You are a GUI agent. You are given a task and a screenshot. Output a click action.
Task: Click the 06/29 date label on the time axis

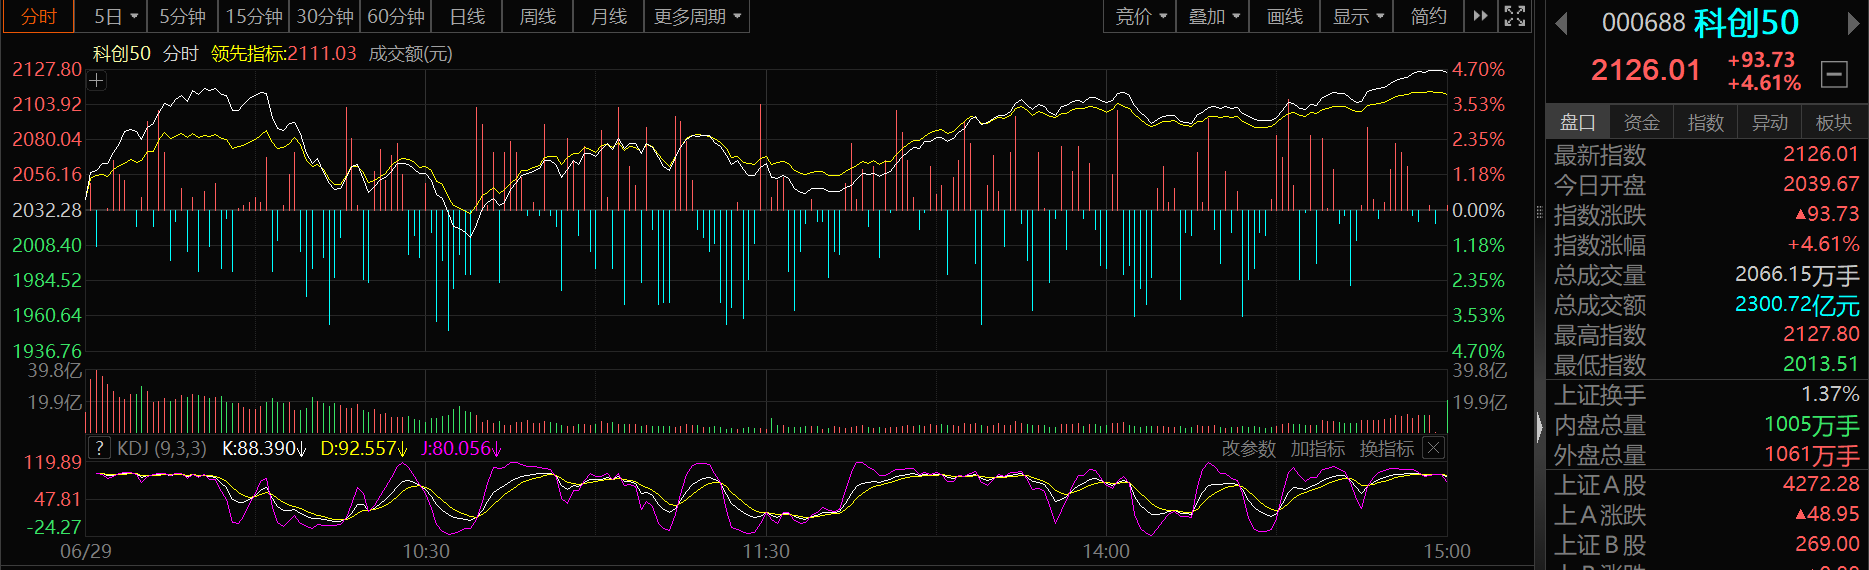(x=86, y=551)
